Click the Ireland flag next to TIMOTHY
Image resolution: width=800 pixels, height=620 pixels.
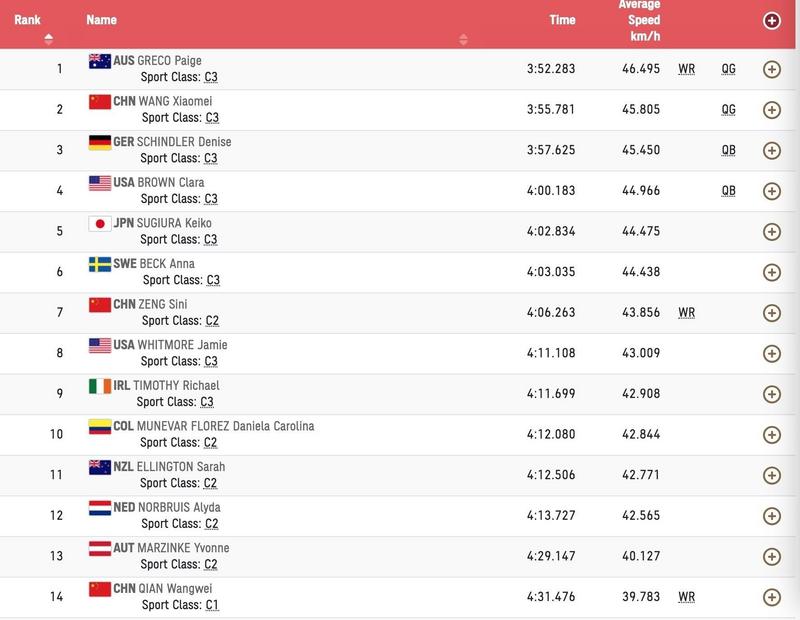[100, 386]
